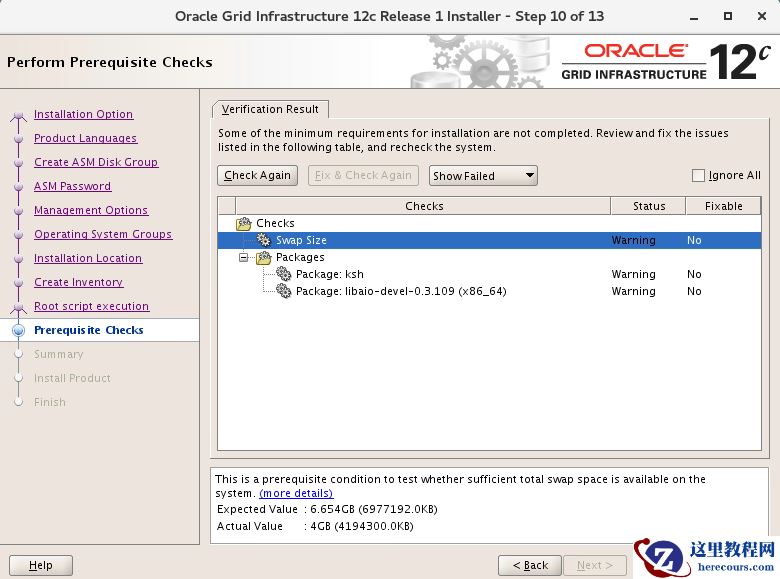Click the Fixable column header
The width and height of the screenshot is (780, 579).
point(723,206)
